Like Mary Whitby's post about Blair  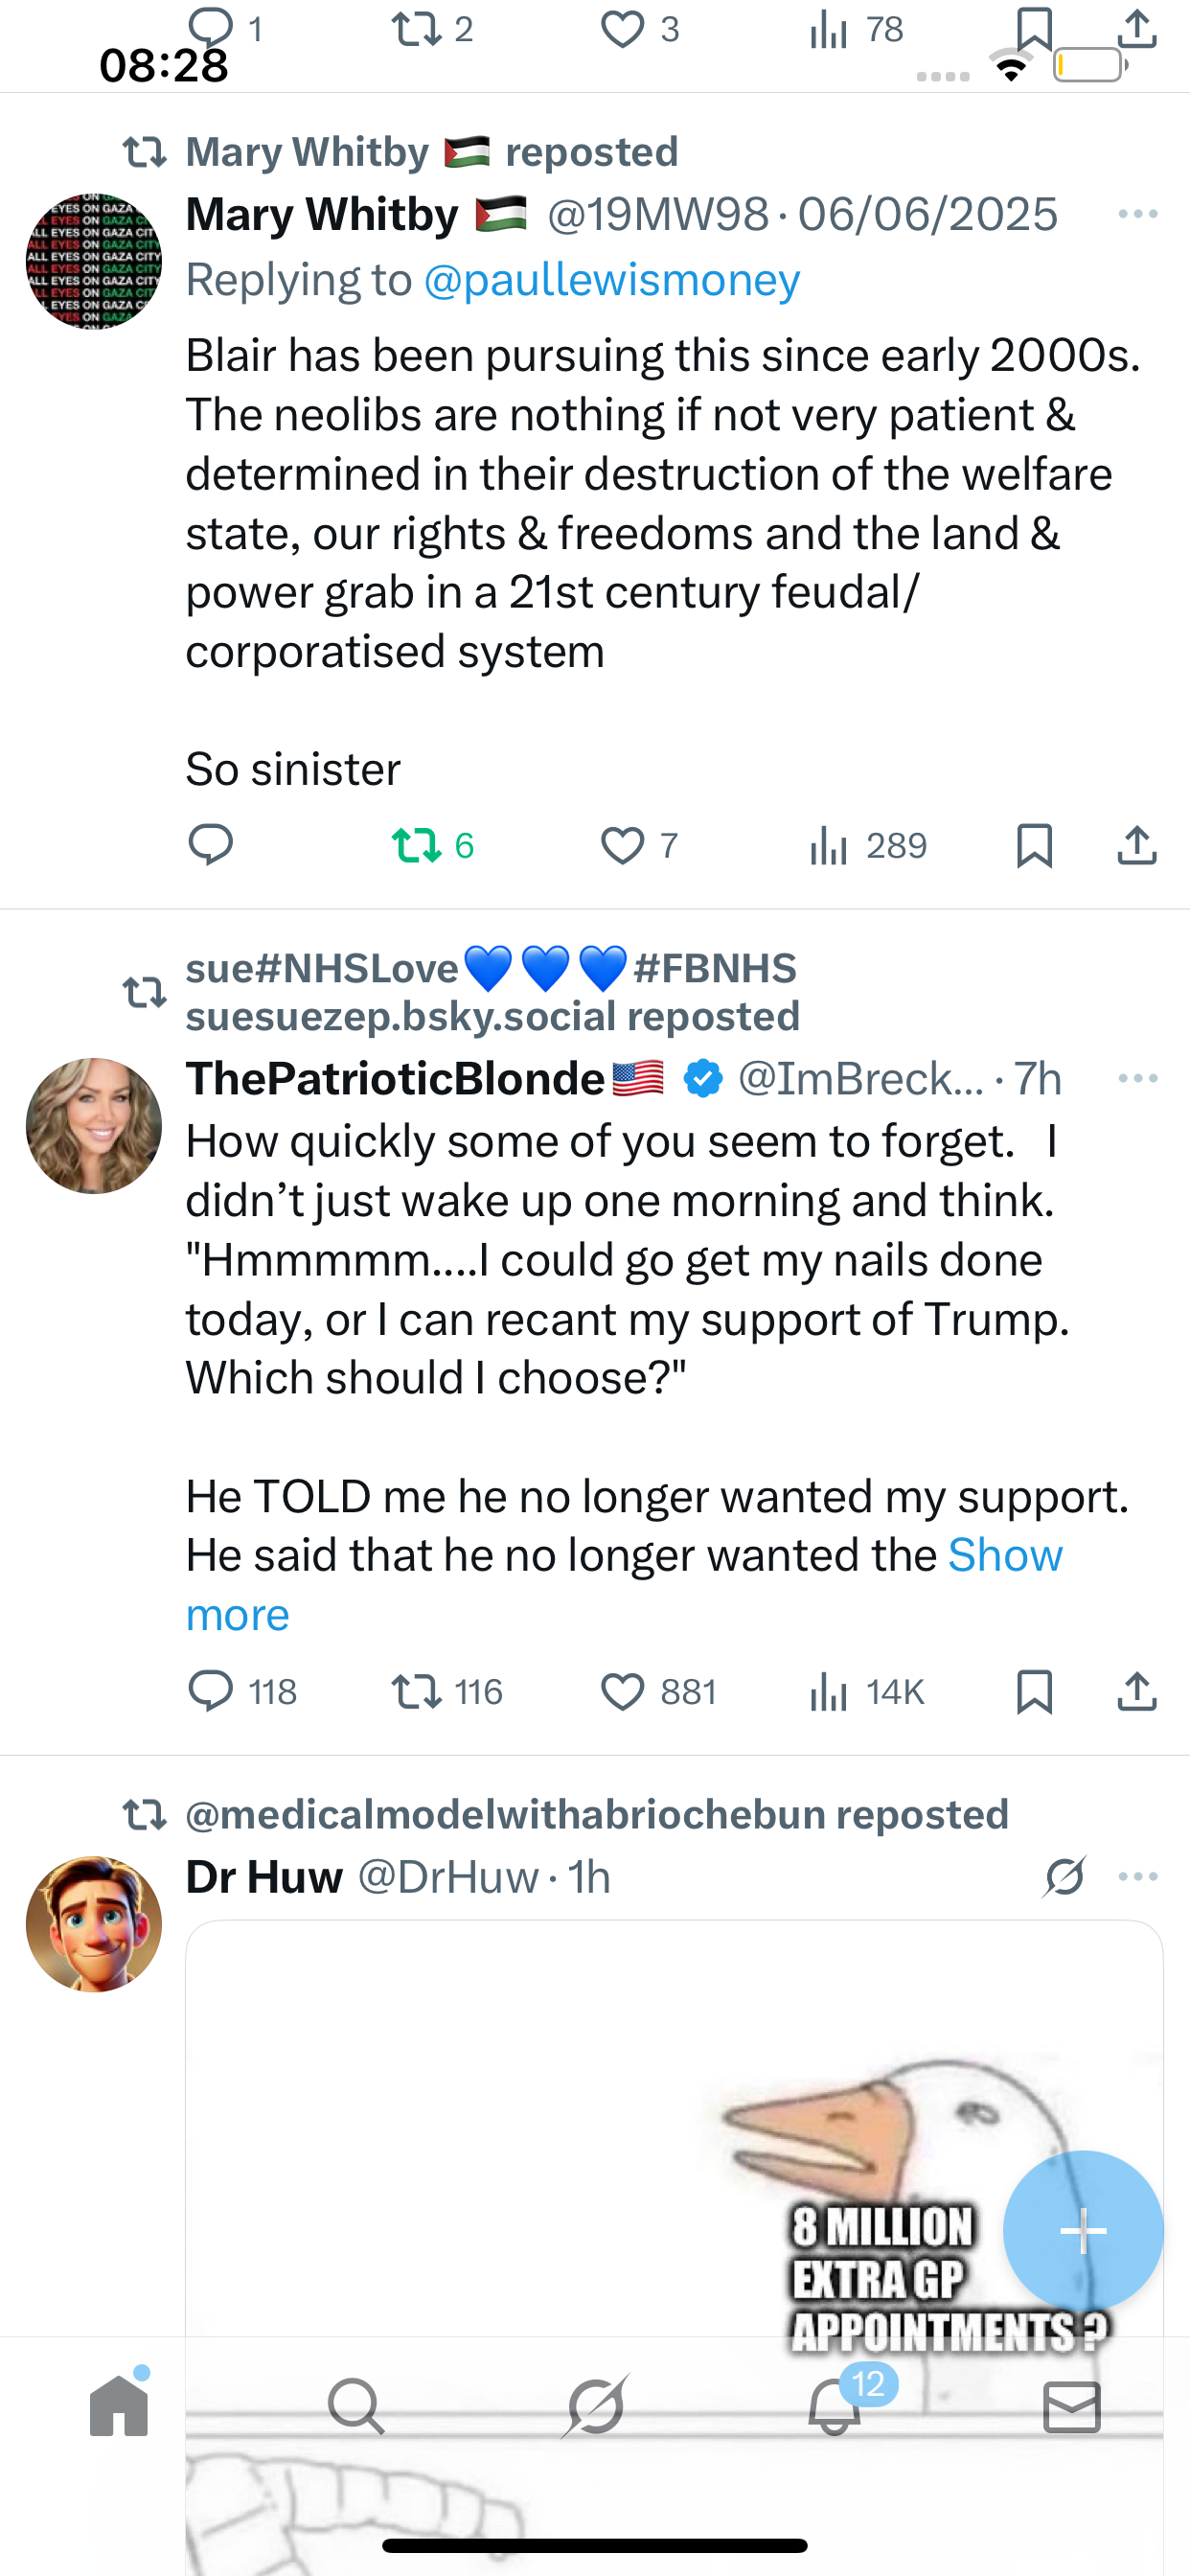tap(622, 846)
